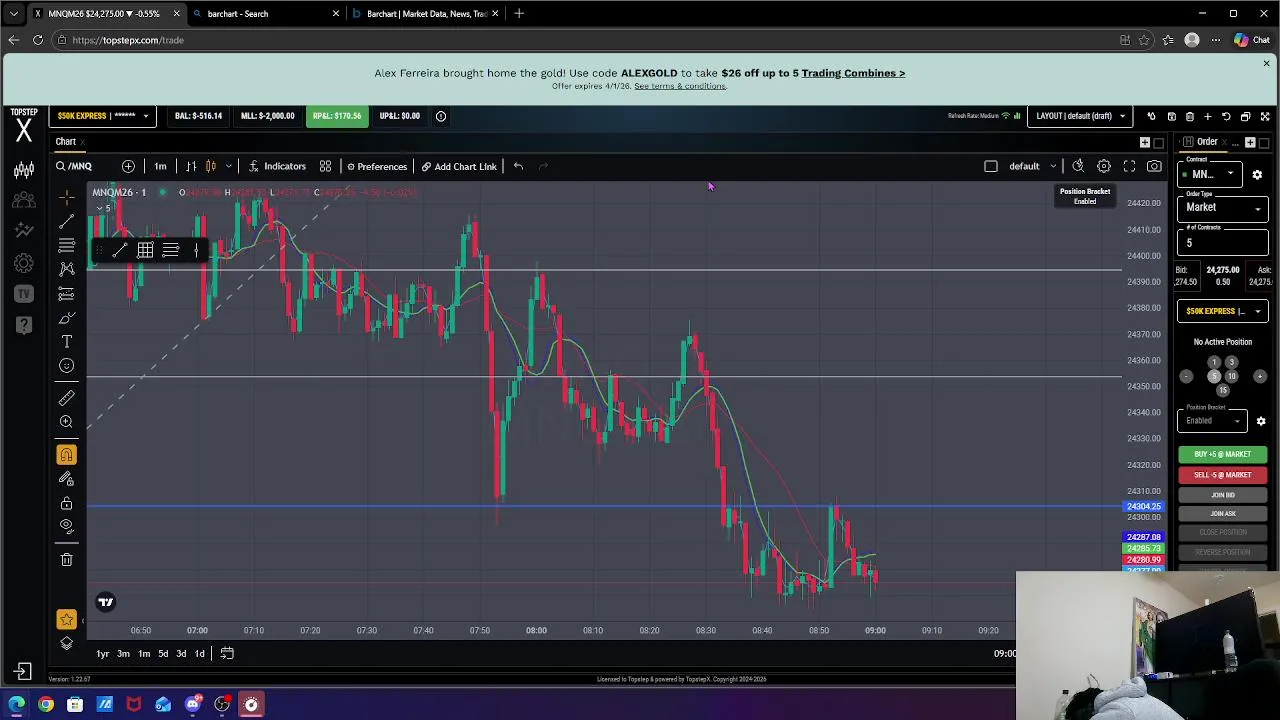Toggle the favorites star toolbar
Screen dimensions: 1280x720
[x=66, y=620]
